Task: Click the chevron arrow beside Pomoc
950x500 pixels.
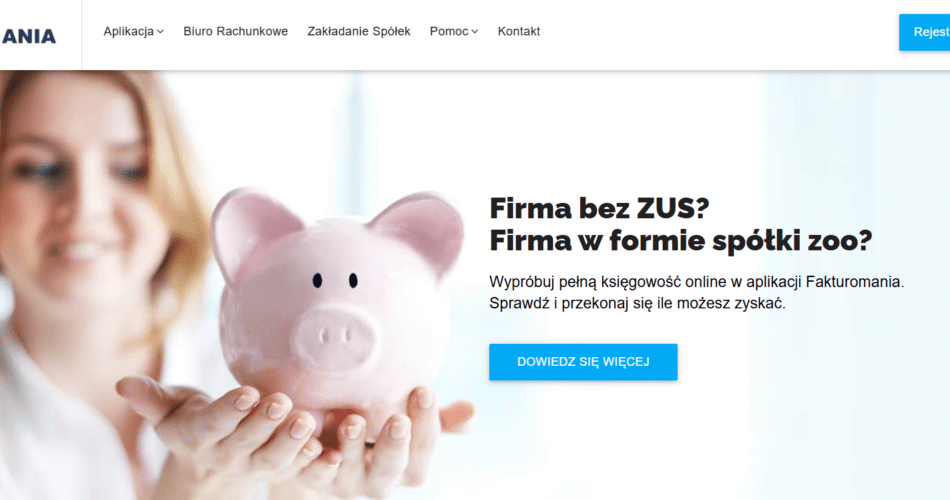Action: [475, 32]
